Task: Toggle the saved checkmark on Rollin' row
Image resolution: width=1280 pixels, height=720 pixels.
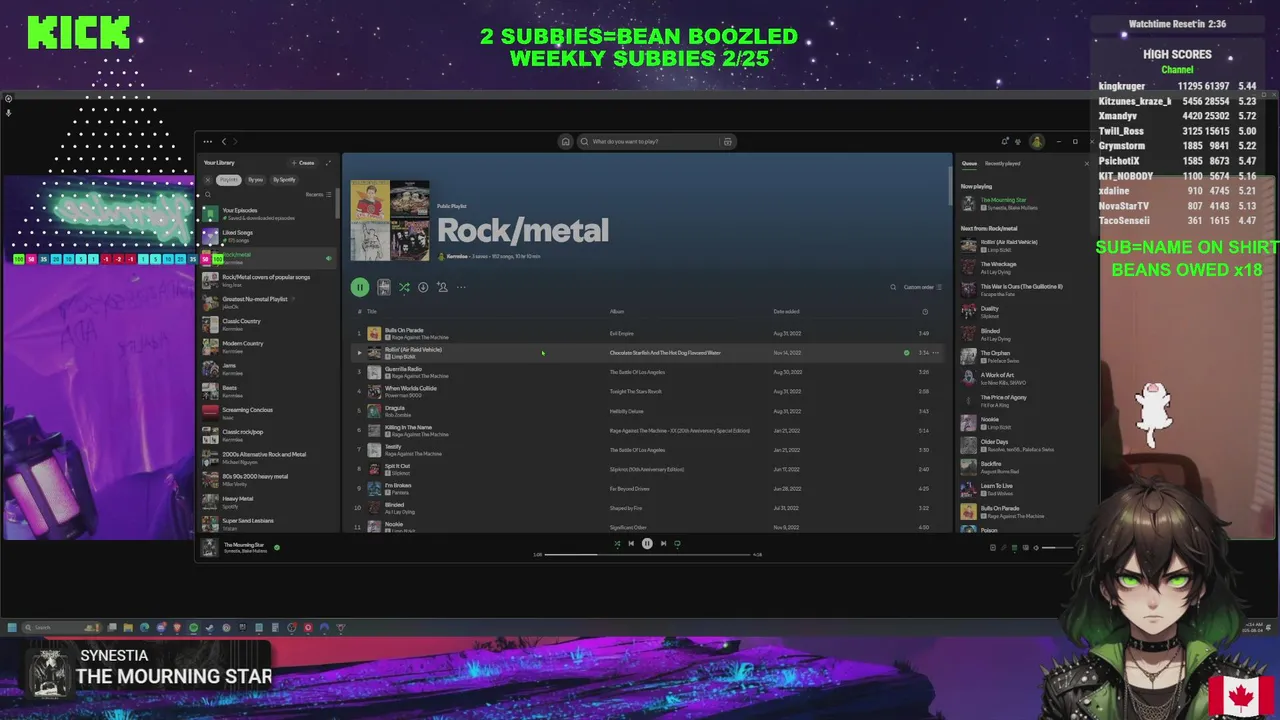Action: pyautogui.click(x=907, y=352)
